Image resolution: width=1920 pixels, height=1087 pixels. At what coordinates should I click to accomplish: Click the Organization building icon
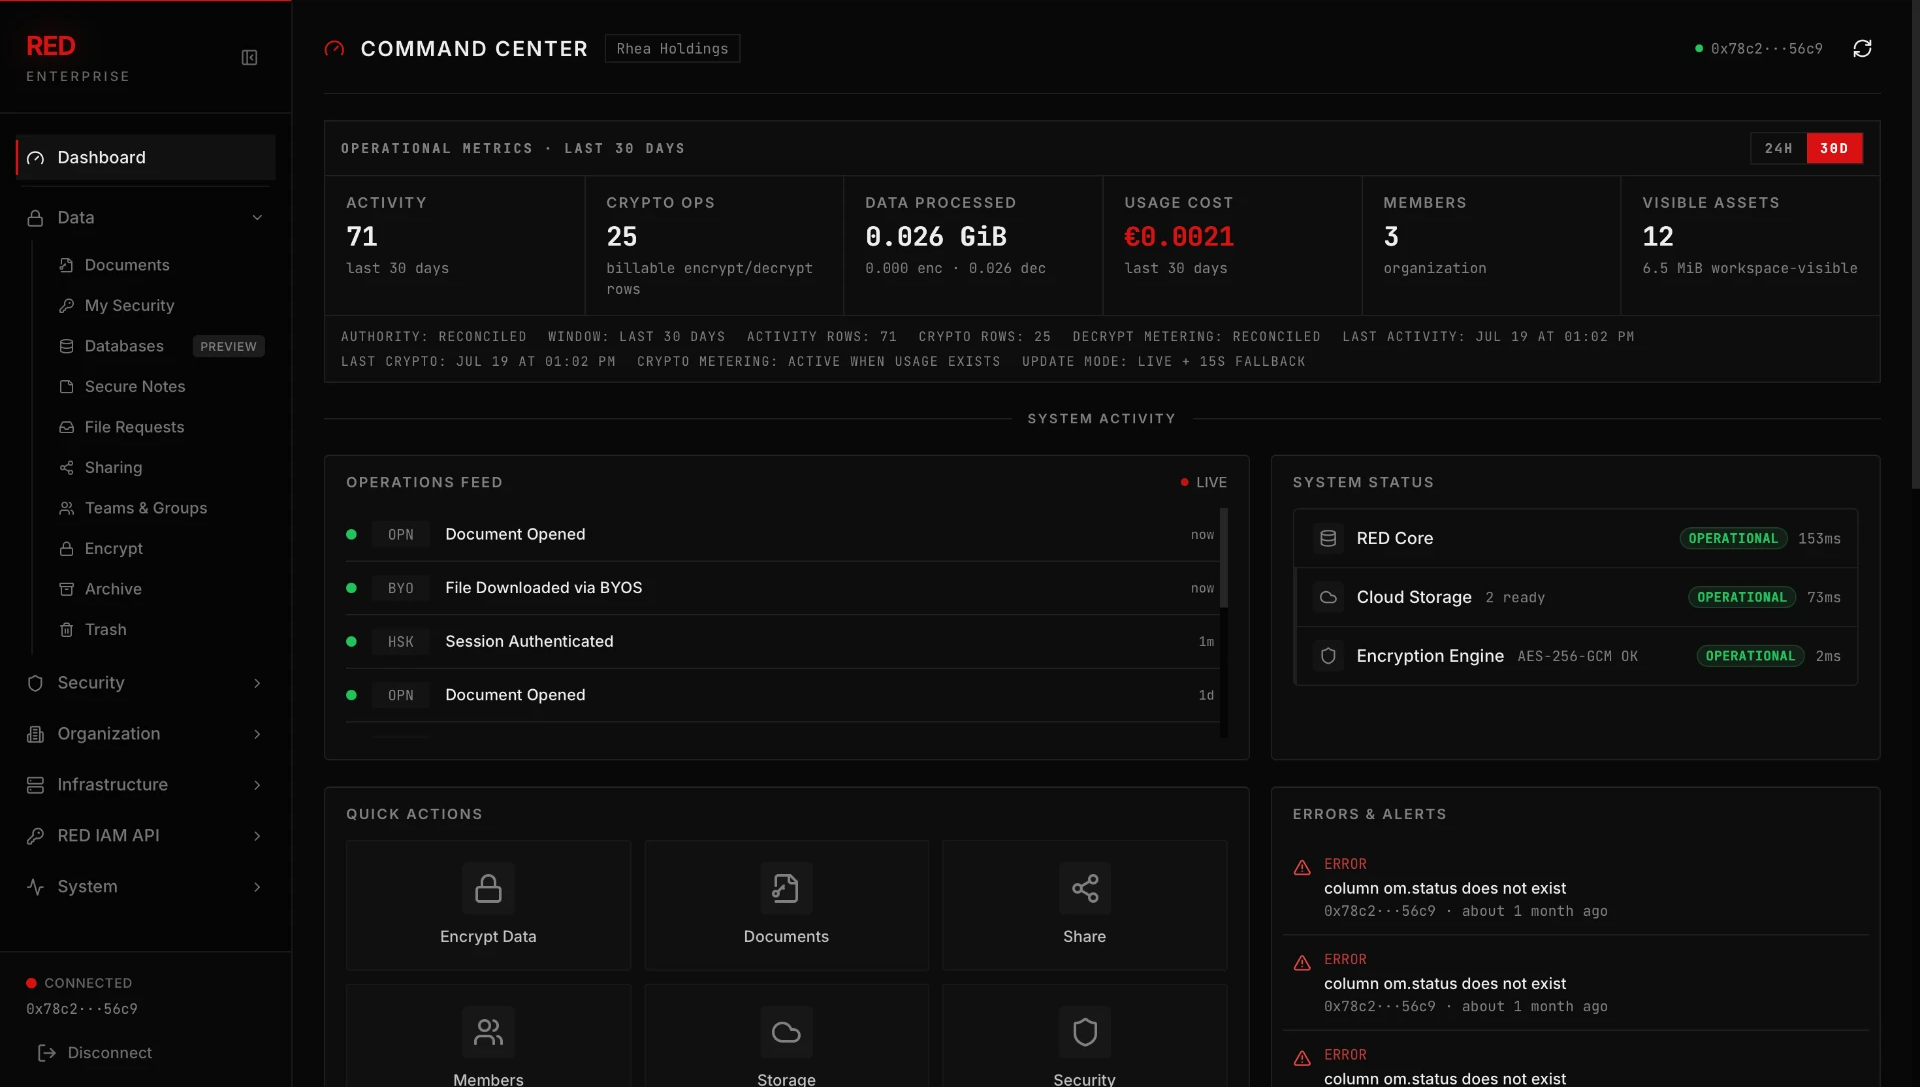point(35,734)
